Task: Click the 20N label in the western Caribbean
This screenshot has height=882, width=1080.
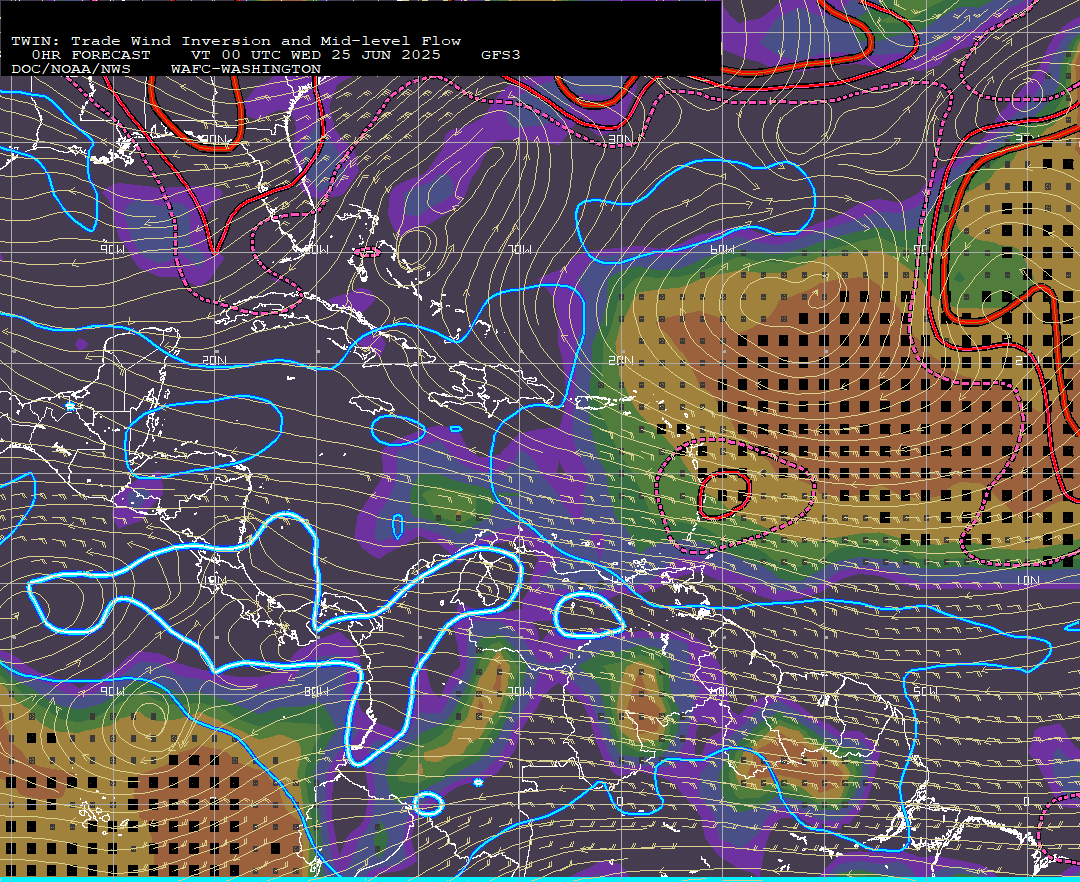Action: 214,360
